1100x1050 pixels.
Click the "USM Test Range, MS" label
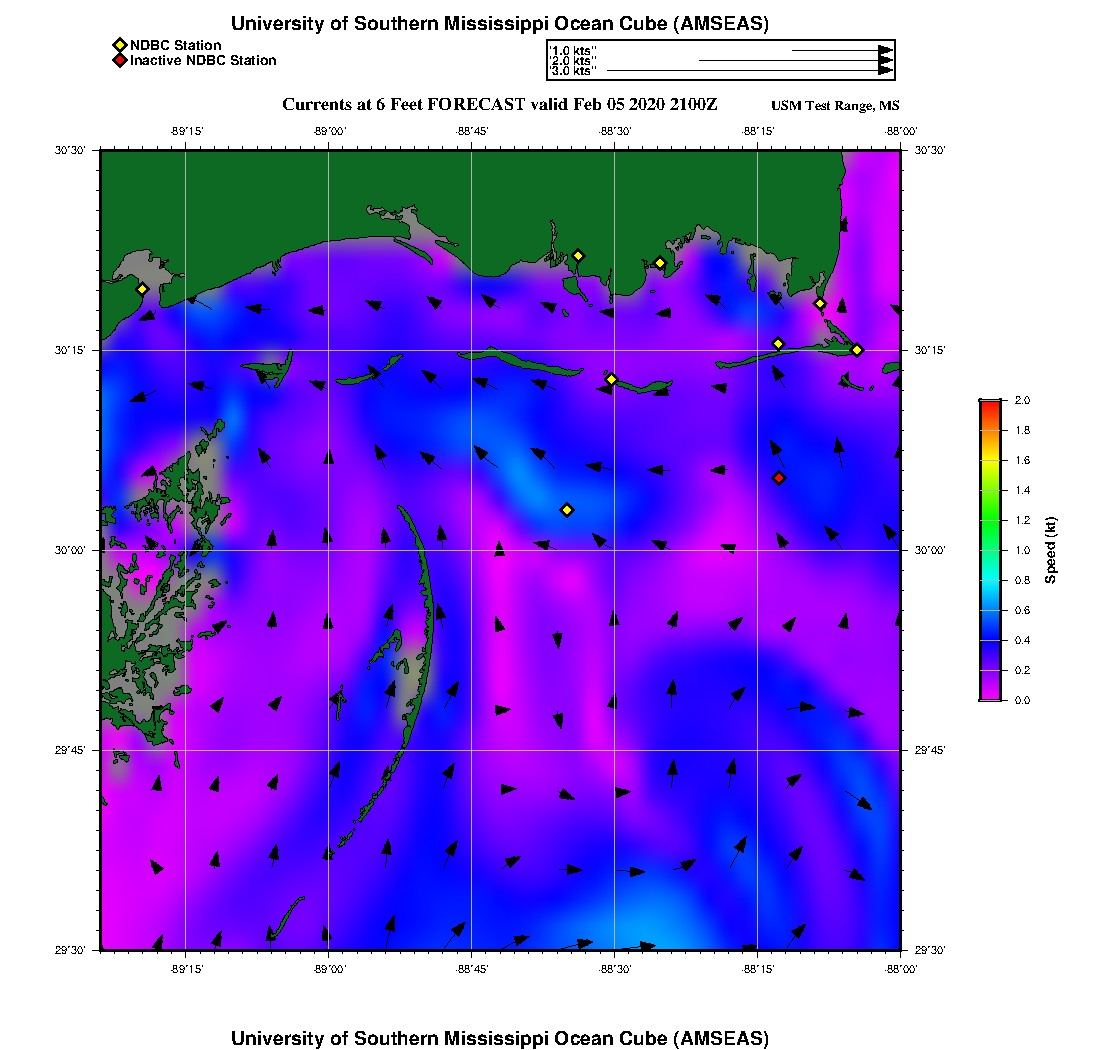(835, 106)
